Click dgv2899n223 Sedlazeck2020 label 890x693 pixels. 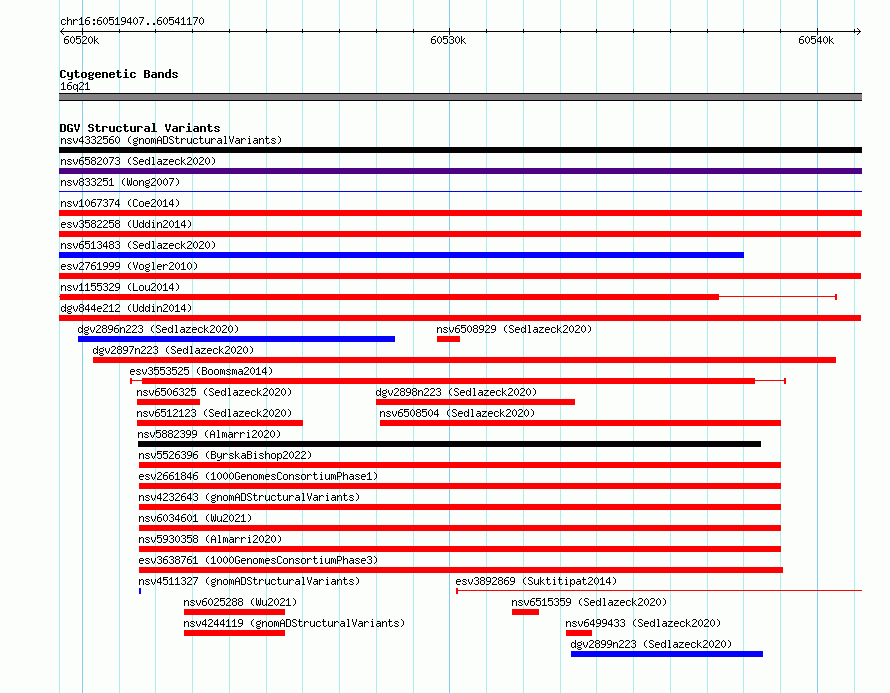click(x=651, y=644)
